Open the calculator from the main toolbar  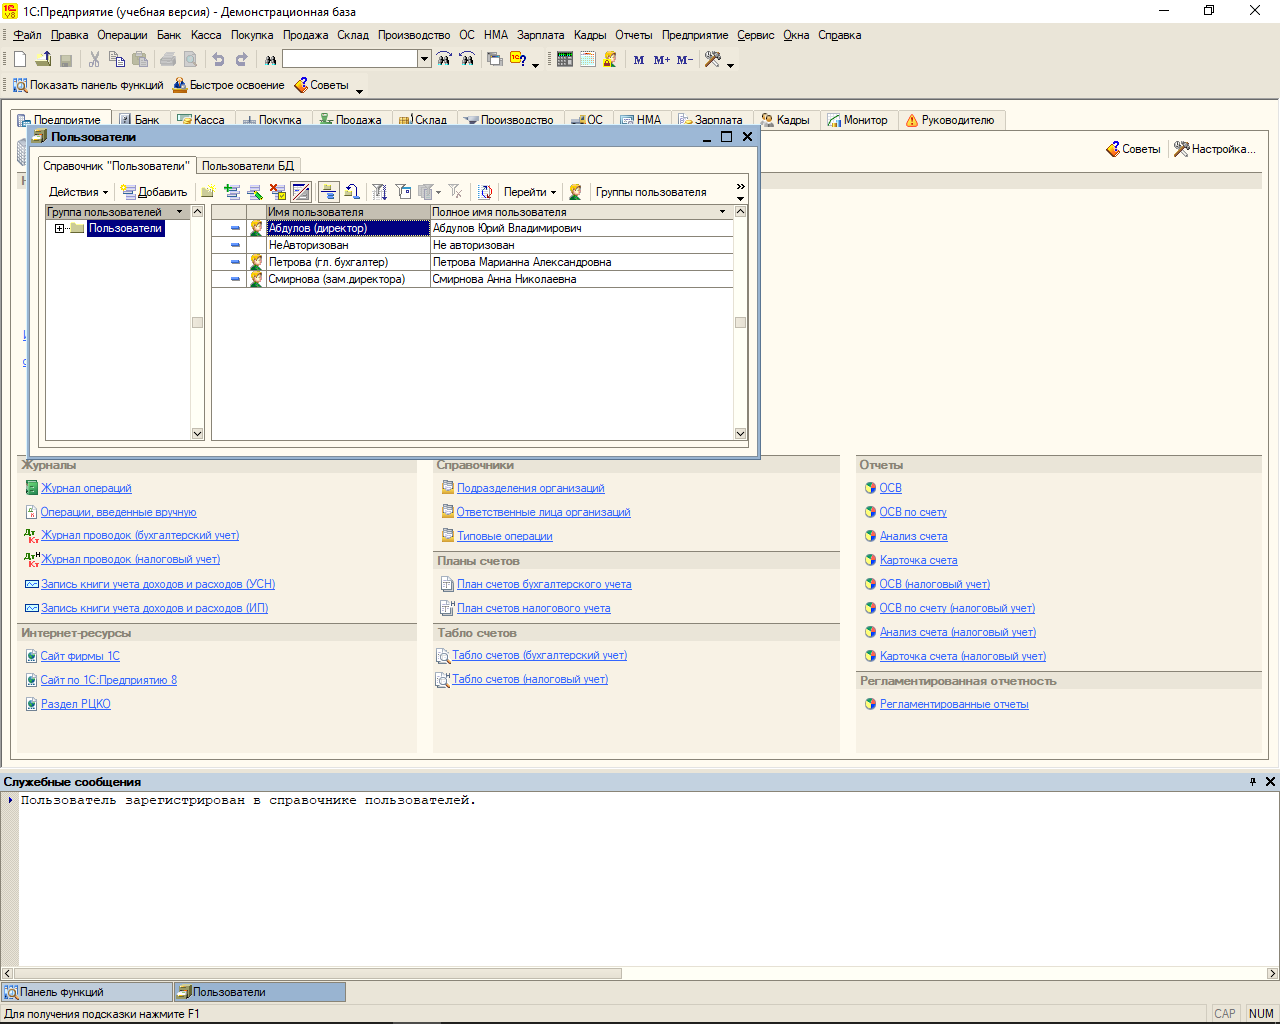coord(565,60)
